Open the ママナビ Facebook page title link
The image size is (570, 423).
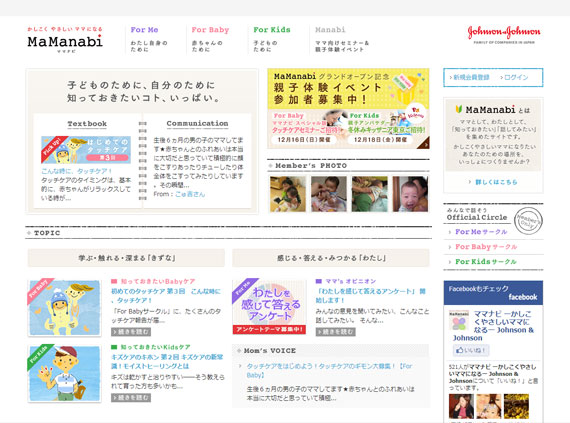pos(493,326)
